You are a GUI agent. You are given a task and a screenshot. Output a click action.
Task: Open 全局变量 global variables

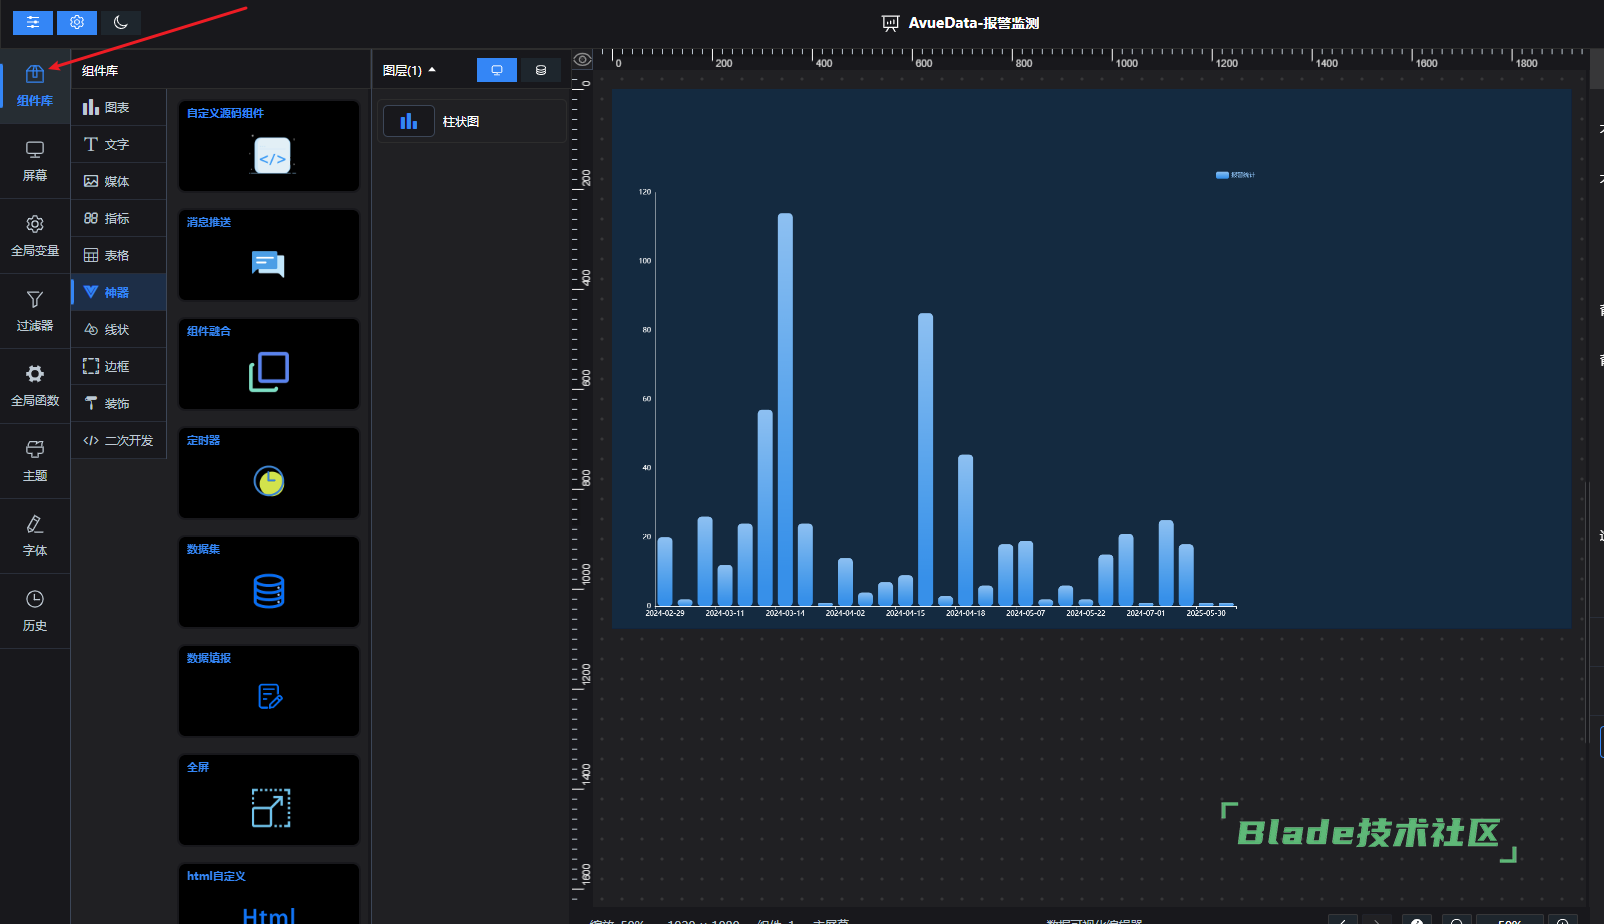(35, 236)
